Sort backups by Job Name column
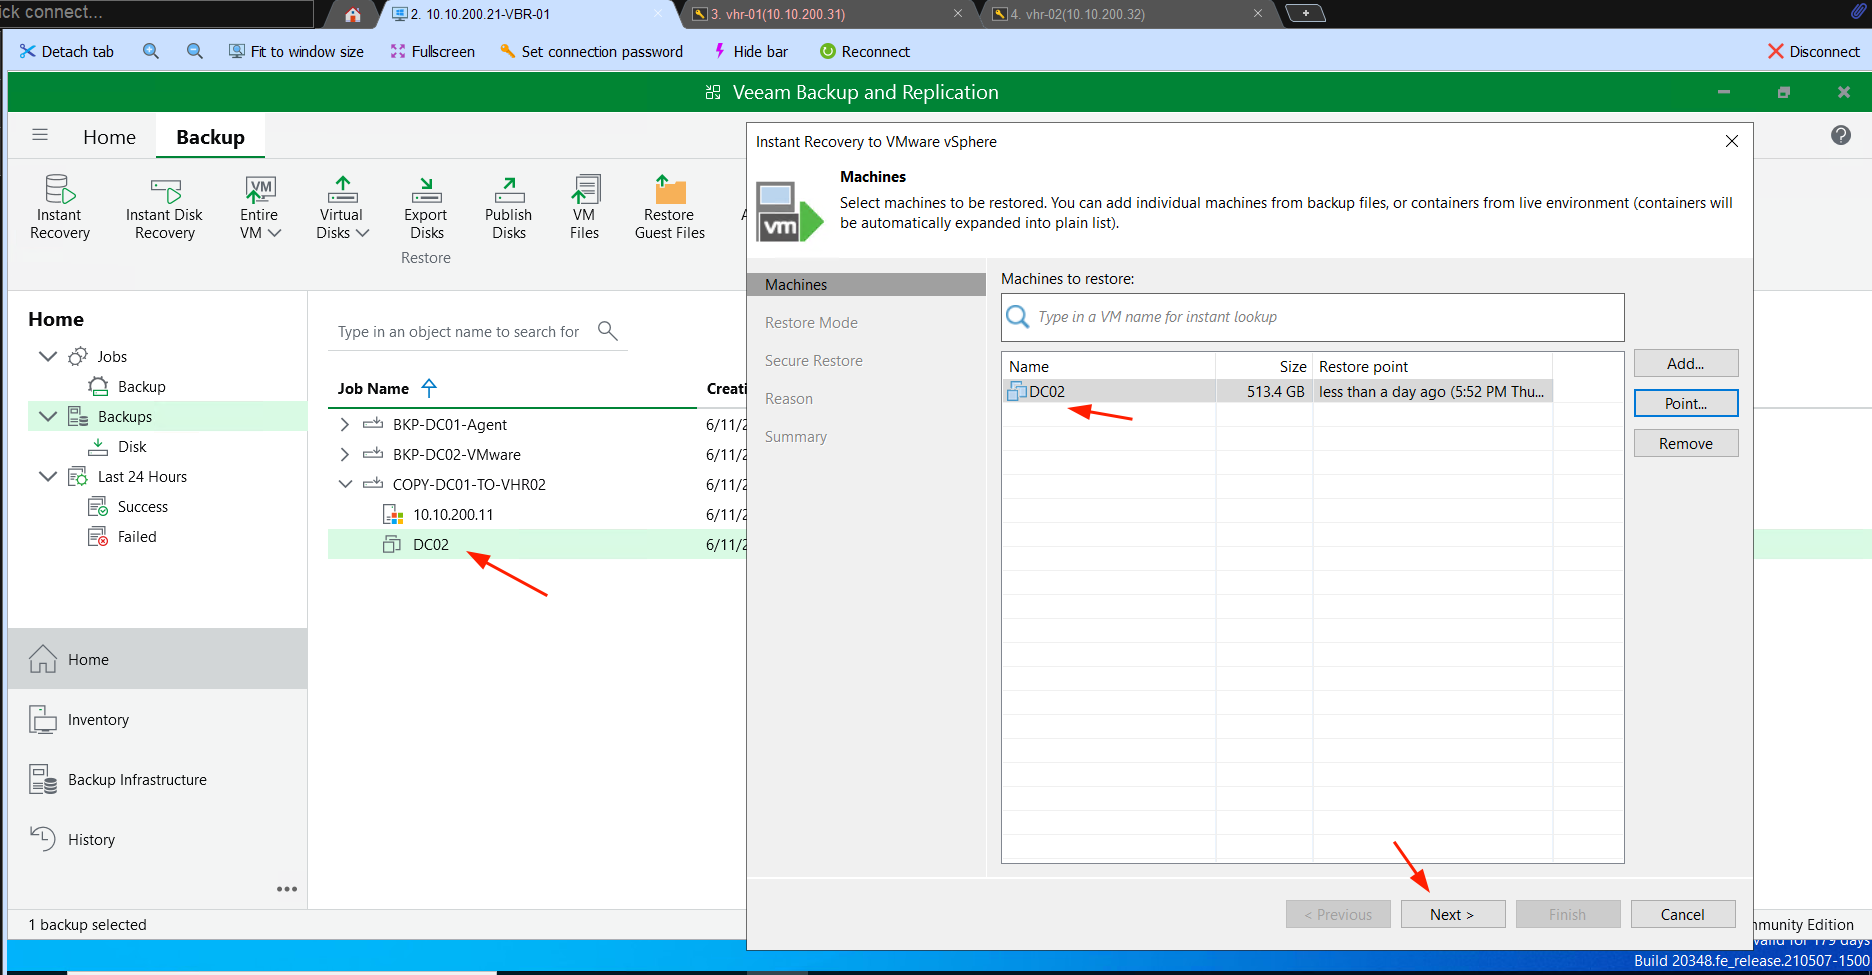Screen dimensions: 1872x975 click(x=373, y=388)
